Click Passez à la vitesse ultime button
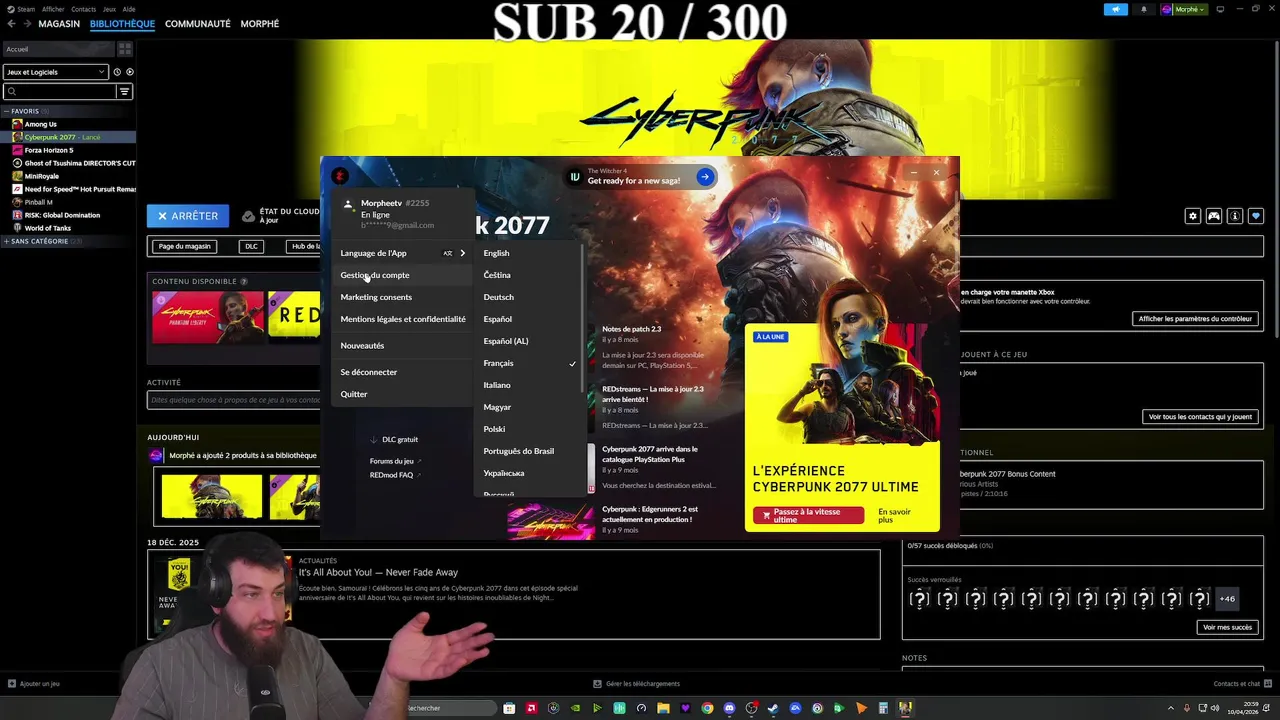The image size is (1280, 720). coord(809,516)
